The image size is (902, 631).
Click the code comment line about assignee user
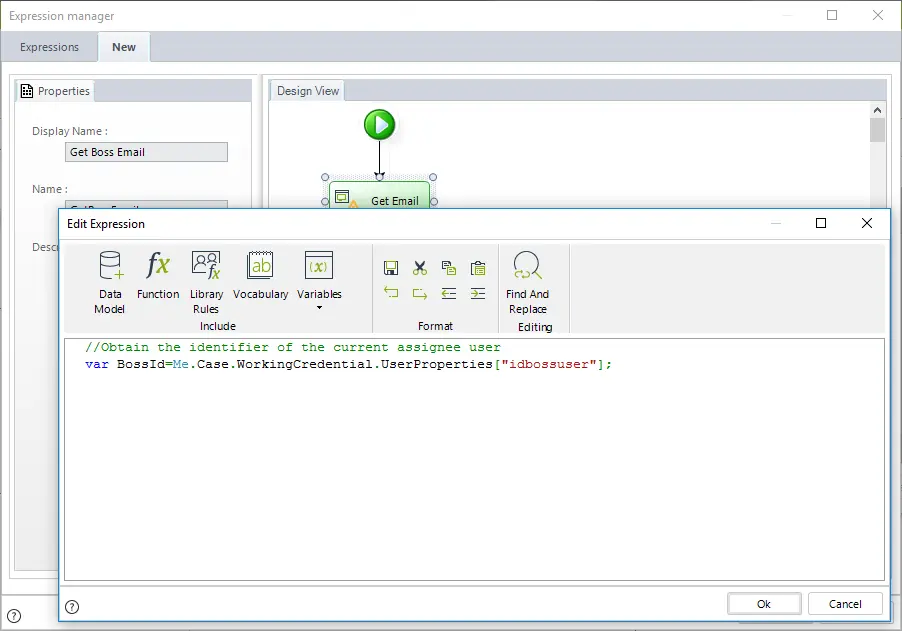(x=293, y=347)
